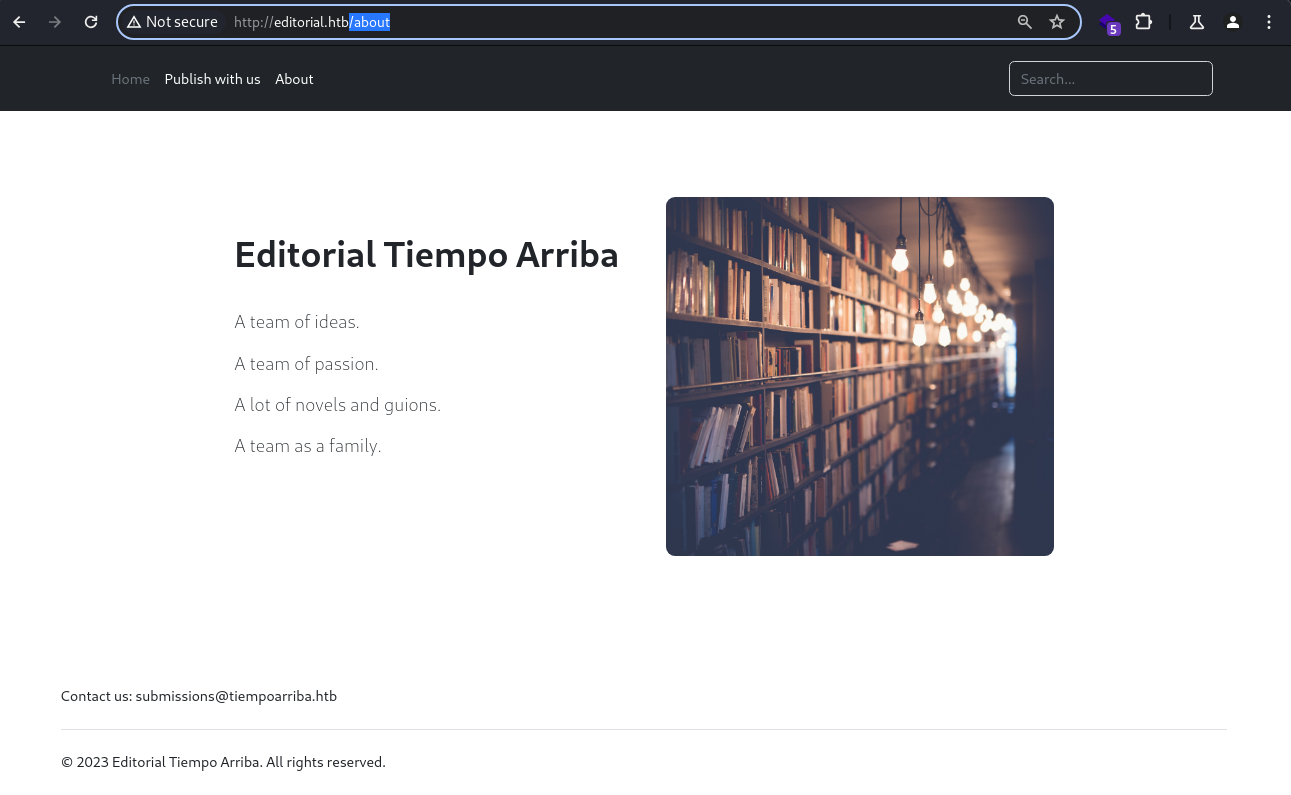Select the About nav link
This screenshot has height=795, width=1291.
pyautogui.click(x=294, y=79)
